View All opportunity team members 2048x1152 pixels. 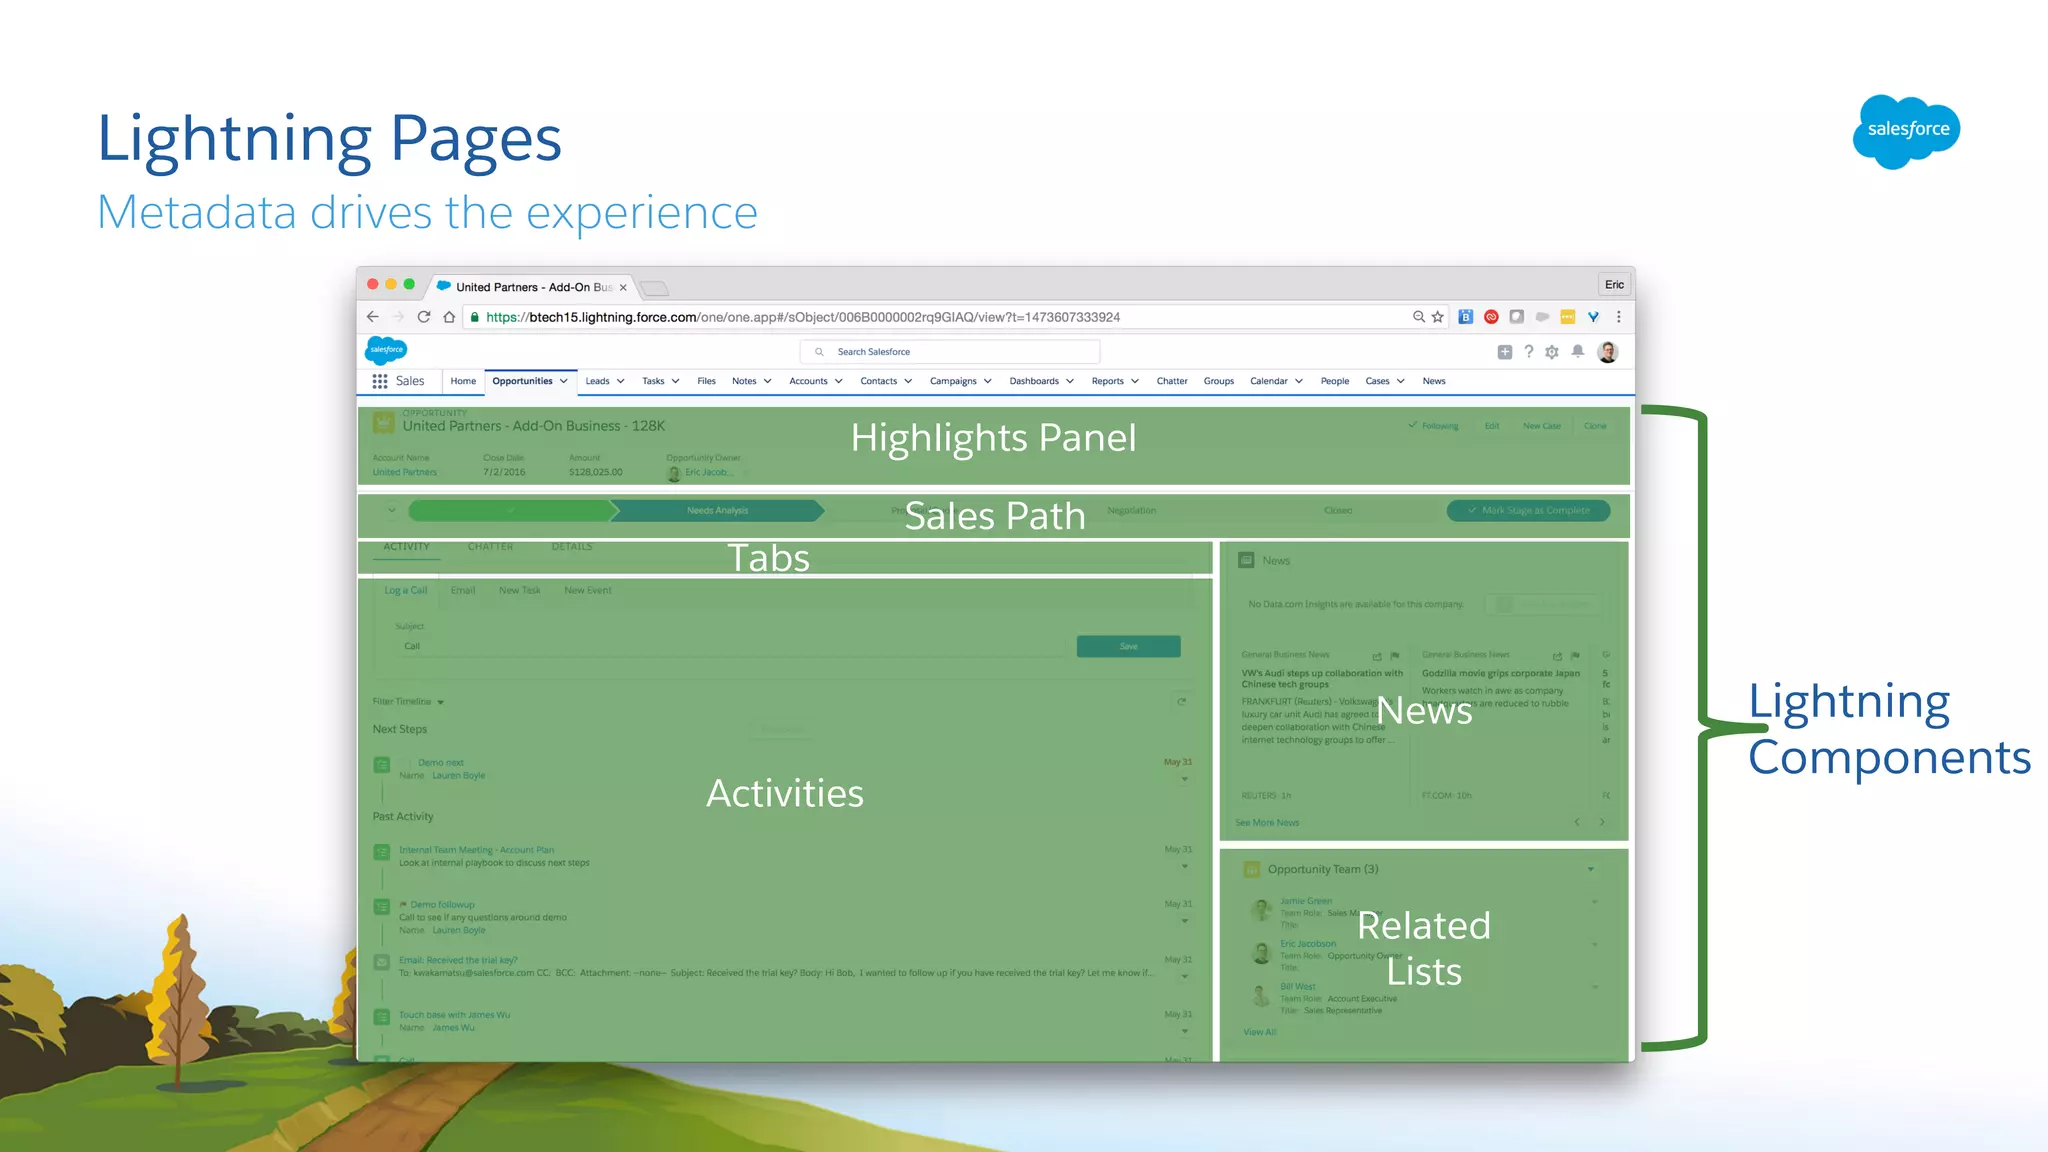tap(1260, 1032)
